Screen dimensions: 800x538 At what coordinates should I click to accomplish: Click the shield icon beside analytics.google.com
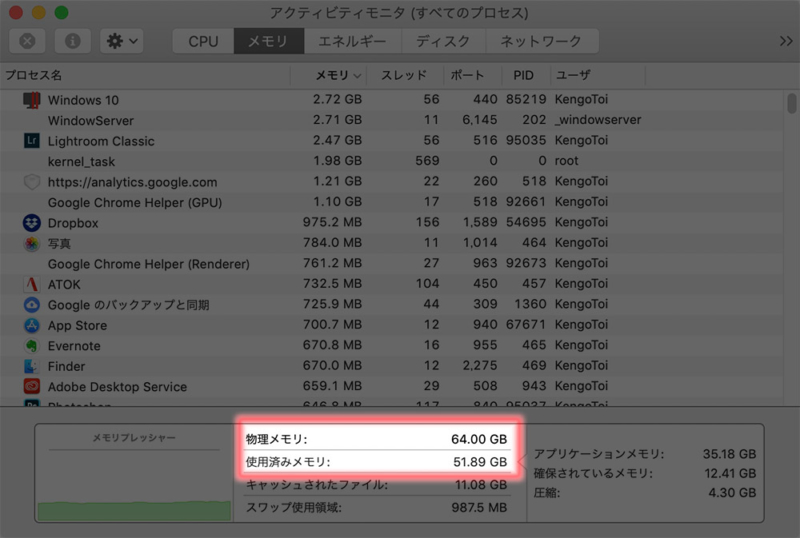click(32, 182)
